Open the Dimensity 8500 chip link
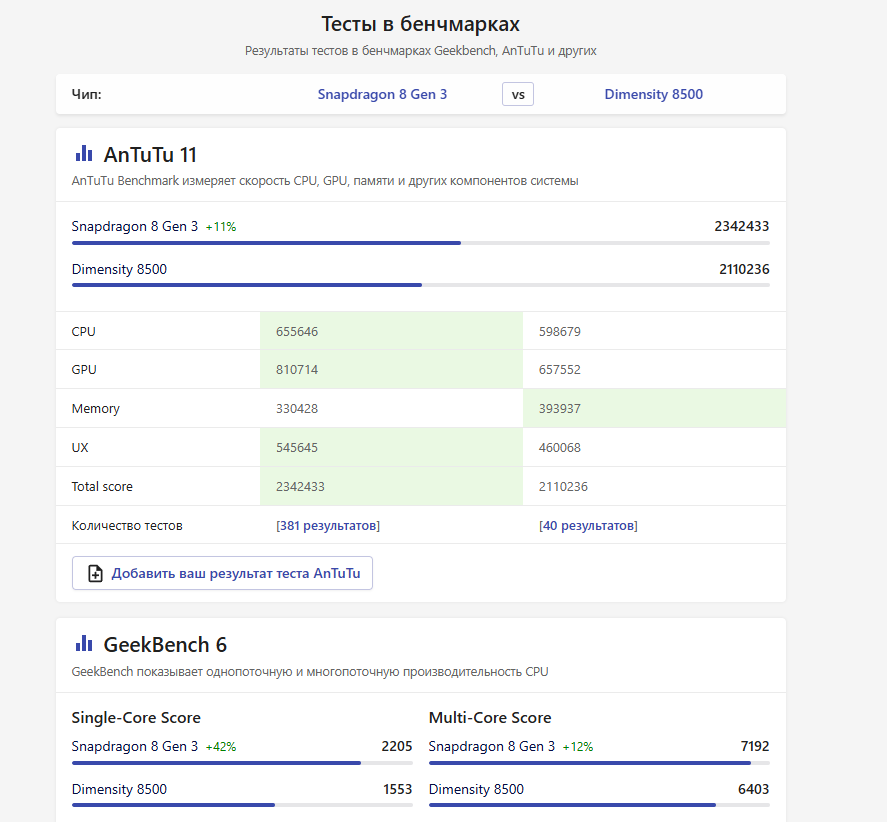 coord(653,94)
